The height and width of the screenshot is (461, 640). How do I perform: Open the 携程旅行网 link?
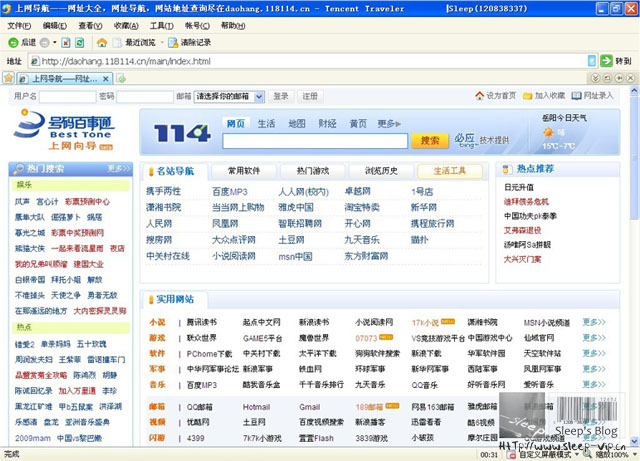click(x=432, y=224)
